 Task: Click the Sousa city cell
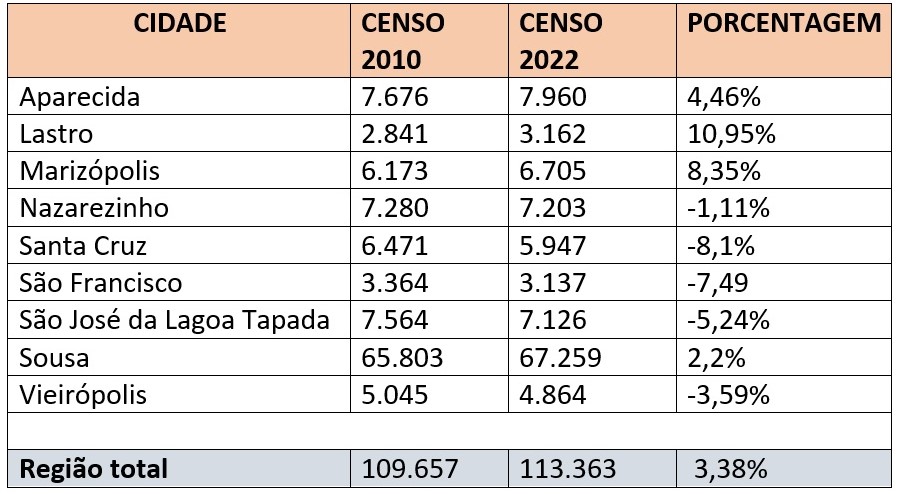(54, 357)
